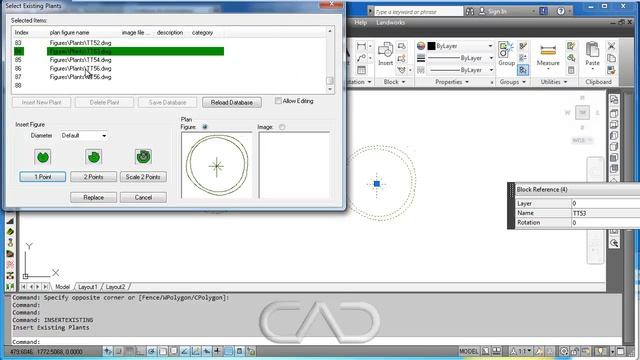Image resolution: width=640 pixels, height=360 pixels.
Task: Click the Measure tool icon
Action: pos(548,51)
